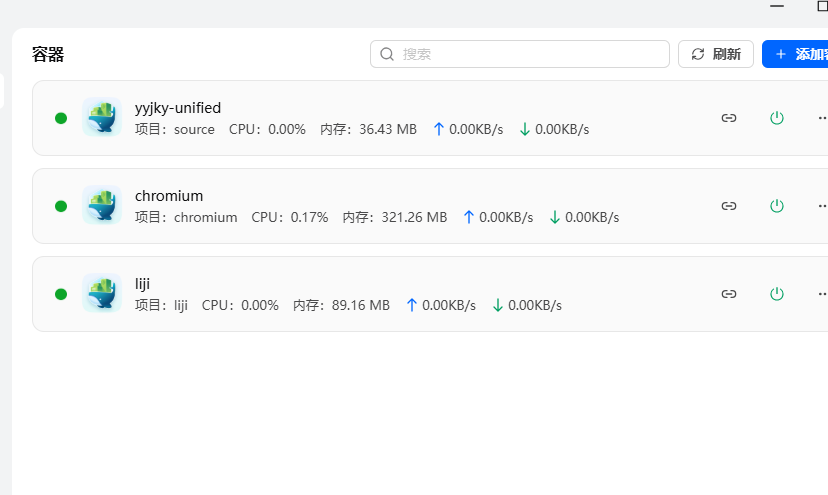Click the yyjky-unified container whale icon

pyautogui.click(x=102, y=118)
